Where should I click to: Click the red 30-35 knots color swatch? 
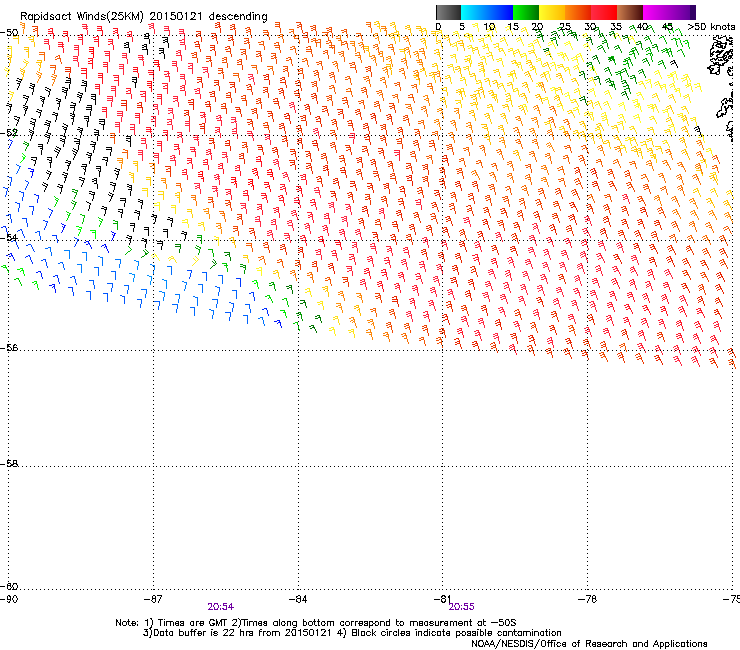click(604, 12)
